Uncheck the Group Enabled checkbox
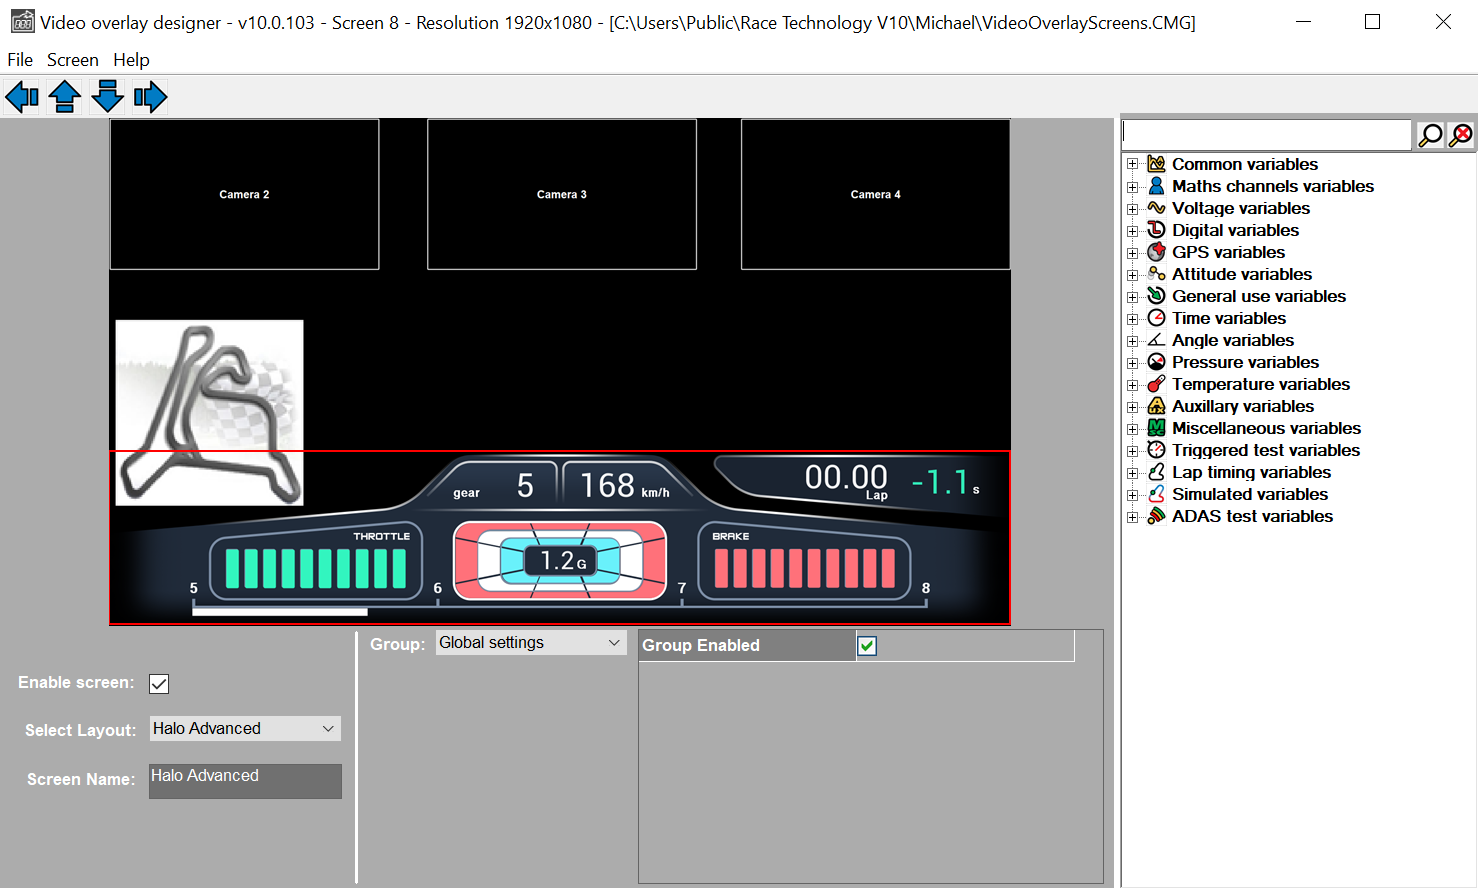Screen dimensions: 1478x888 click(x=867, y=646)
